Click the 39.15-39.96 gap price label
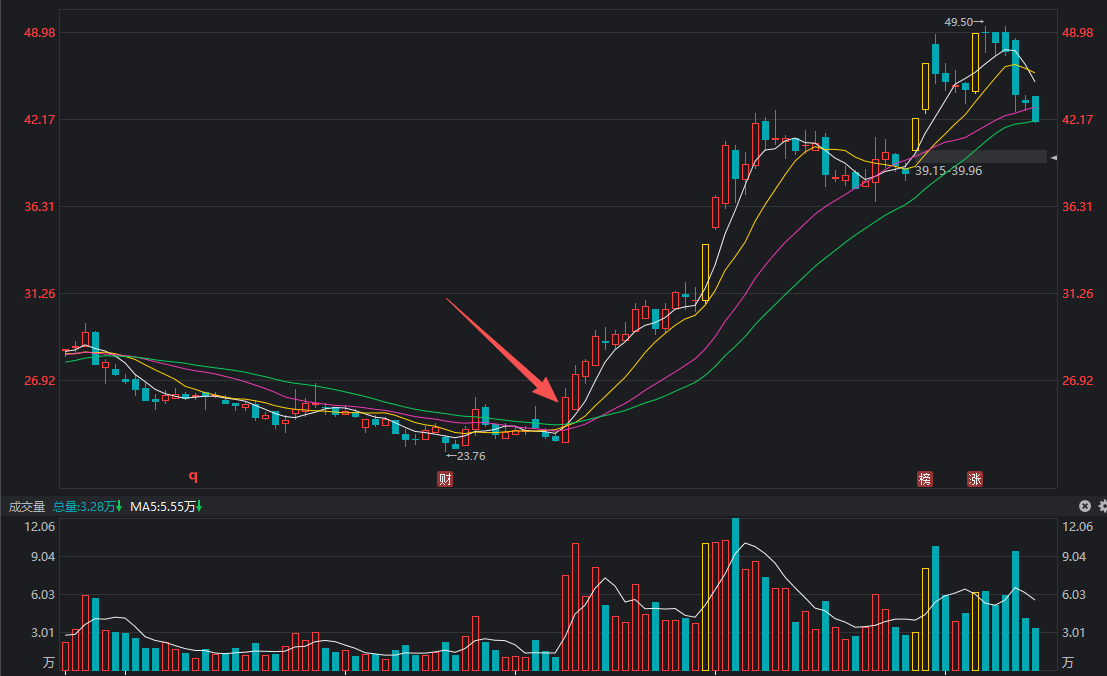The width and height of the screenshot is (1107, 676). tap(948, 171)
